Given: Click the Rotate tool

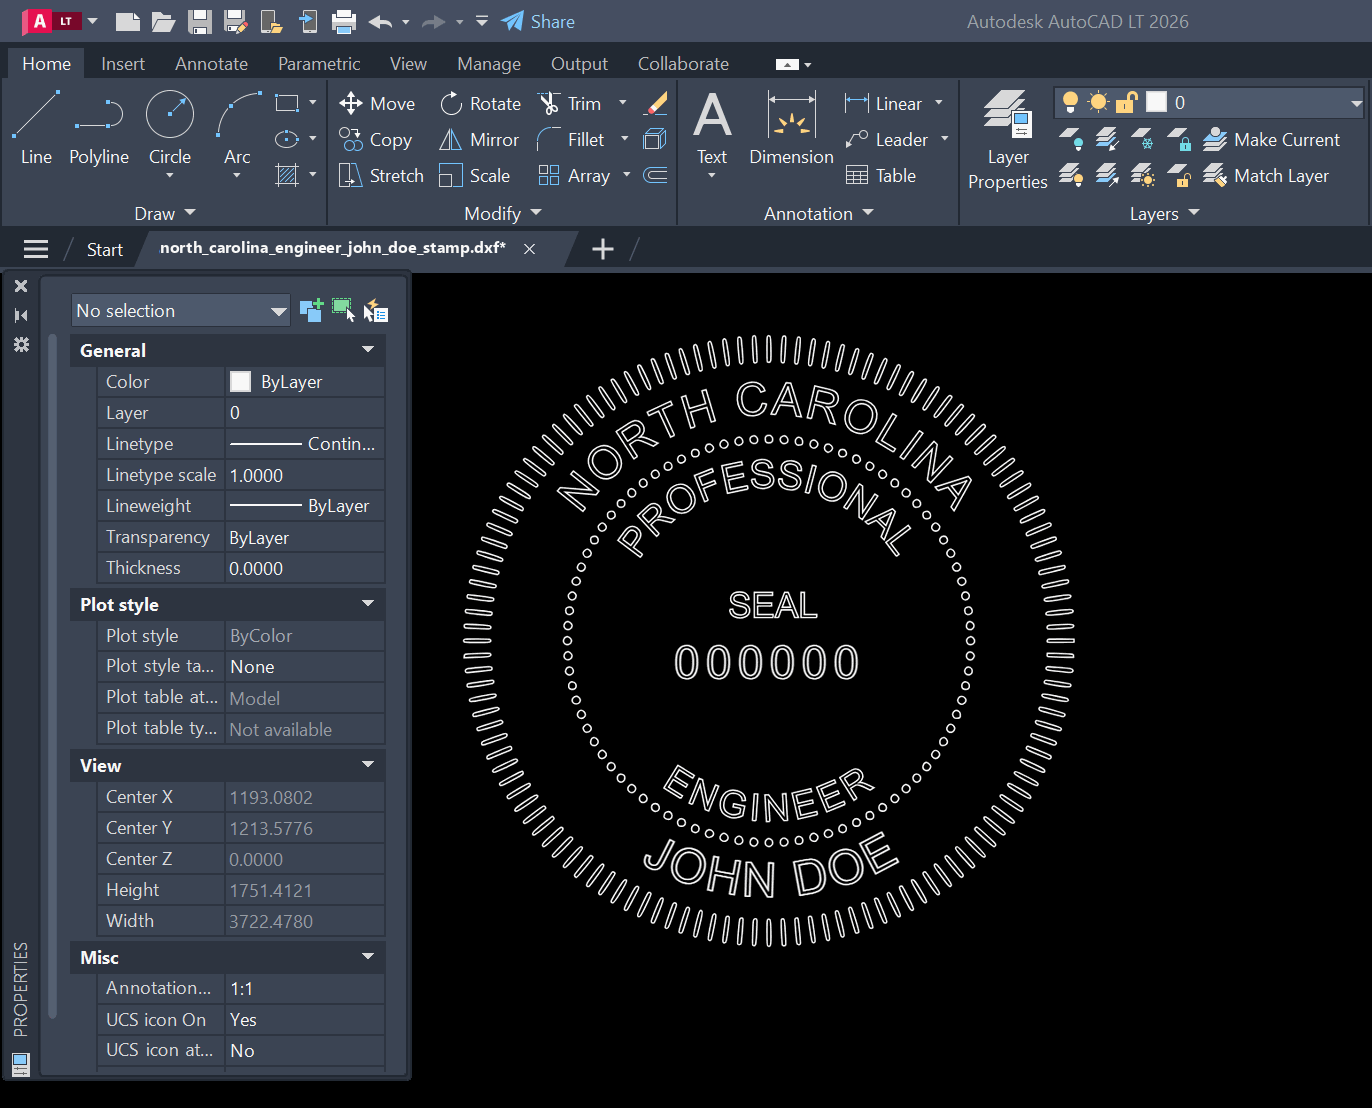Looking at the screenshot, I should coord(480,104).
